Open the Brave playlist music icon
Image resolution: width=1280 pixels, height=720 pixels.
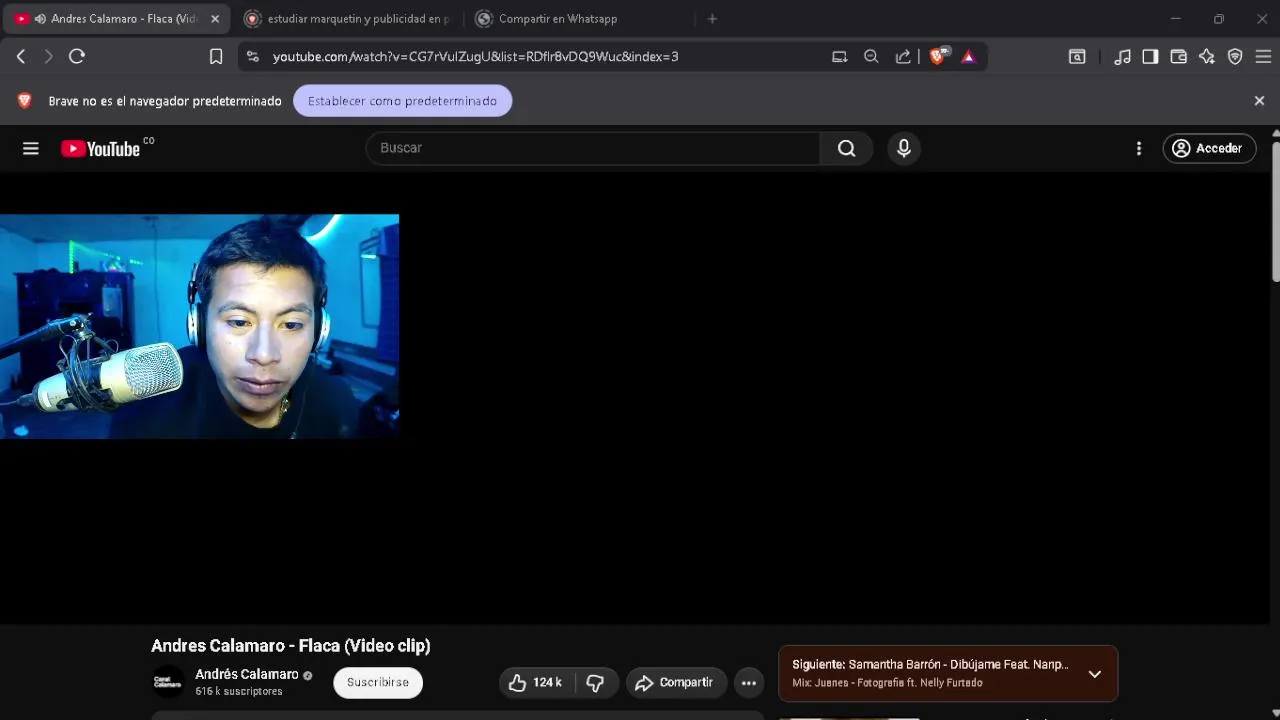[x=1123, y=57]
